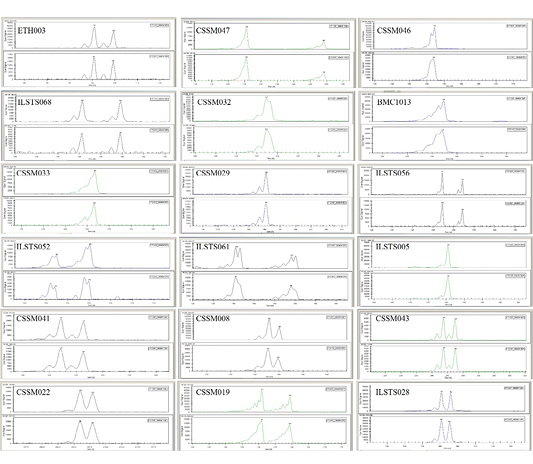Viewport: 533px width, 464px height.
Task: Click the CSSM029 marker label
Action: point(213,173)
